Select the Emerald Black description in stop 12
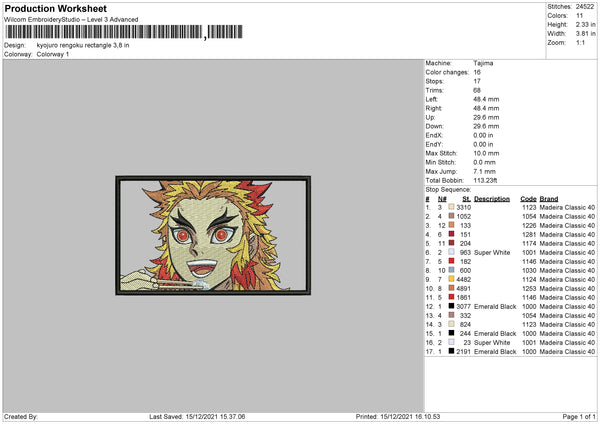Screen dimensions: 600x424 tap(495, 306)
